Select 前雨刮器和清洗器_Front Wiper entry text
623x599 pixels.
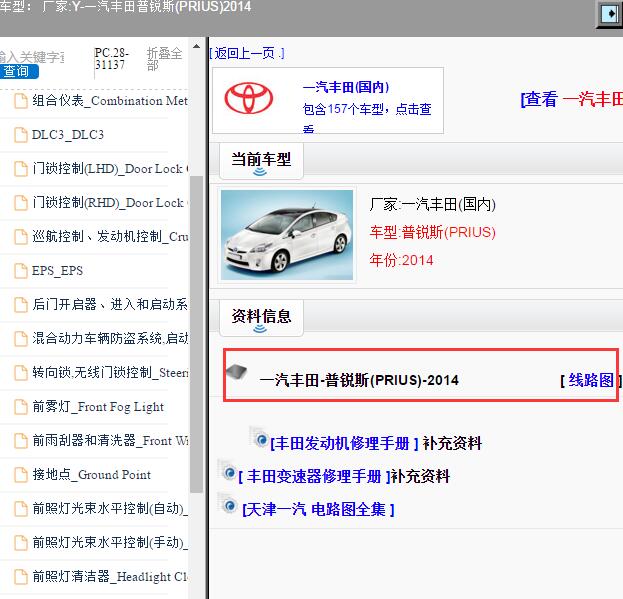coord(110,441)
